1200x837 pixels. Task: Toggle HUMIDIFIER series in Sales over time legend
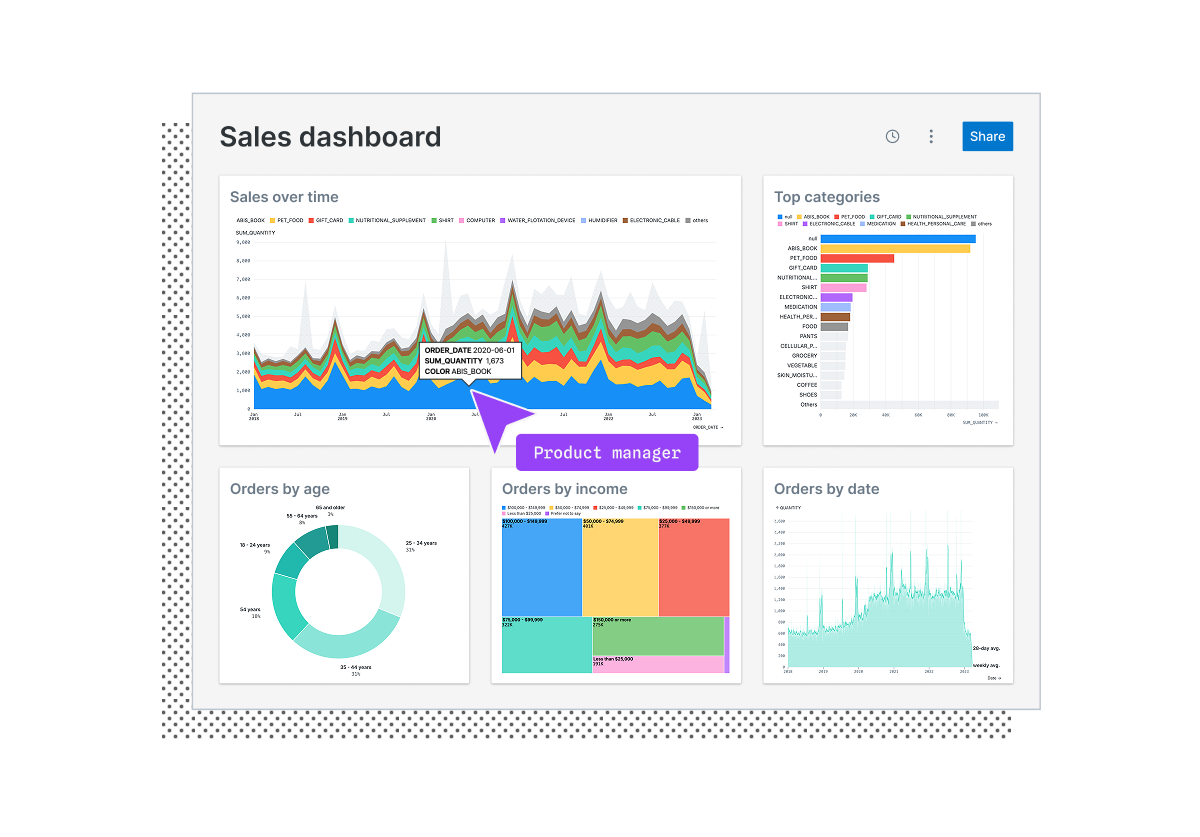pyautogui.click(x=598, y=220)
